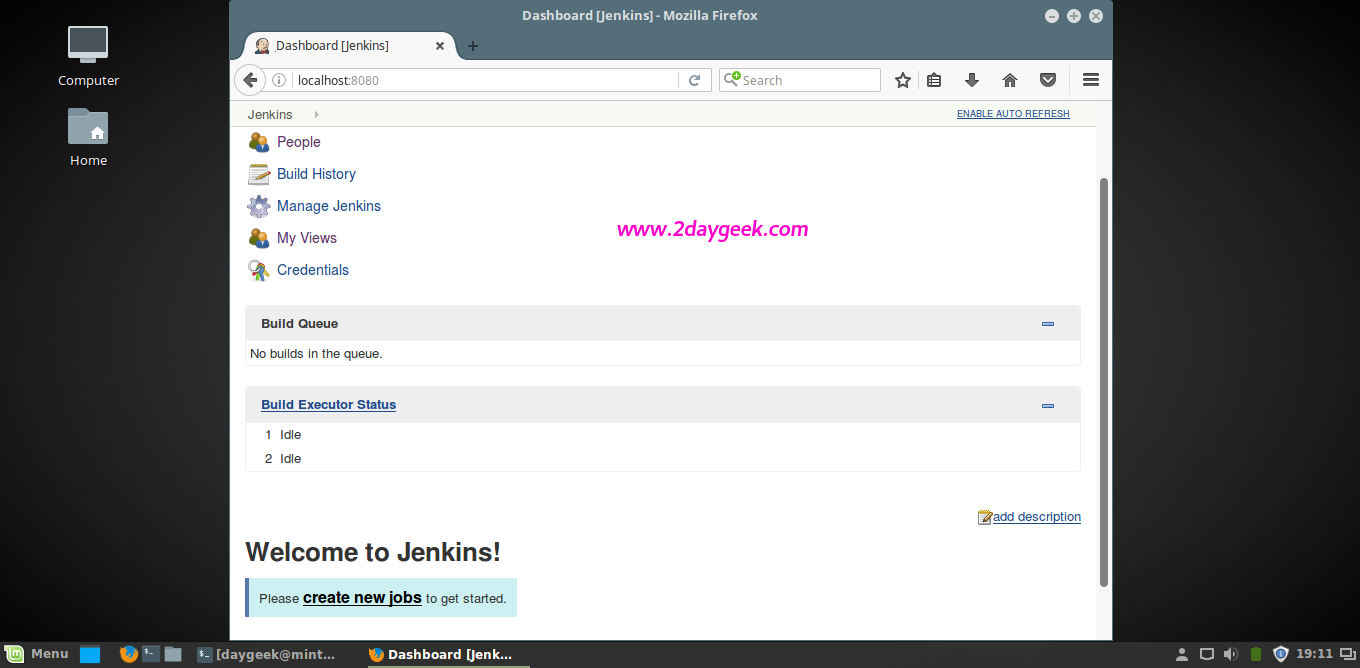Click the 19:11 clock in the panel
1360x668 pixels.
point(1314,654)
